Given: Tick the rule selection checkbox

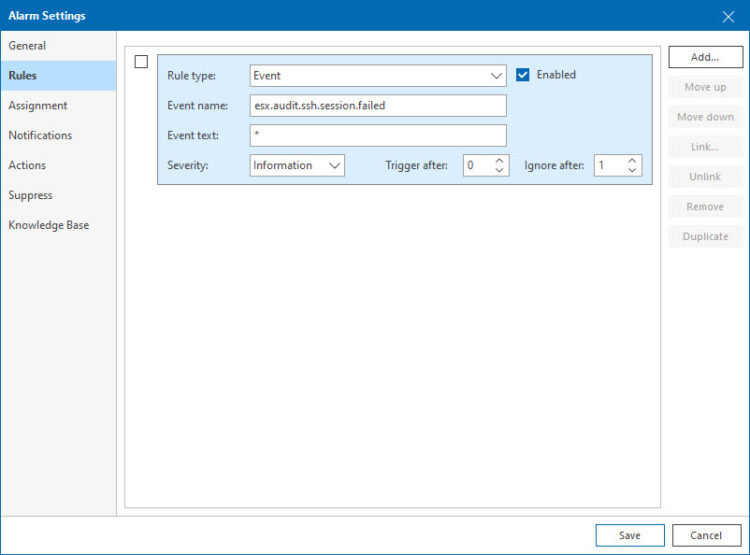Looking at the screenshot, I should coord(141,62).
